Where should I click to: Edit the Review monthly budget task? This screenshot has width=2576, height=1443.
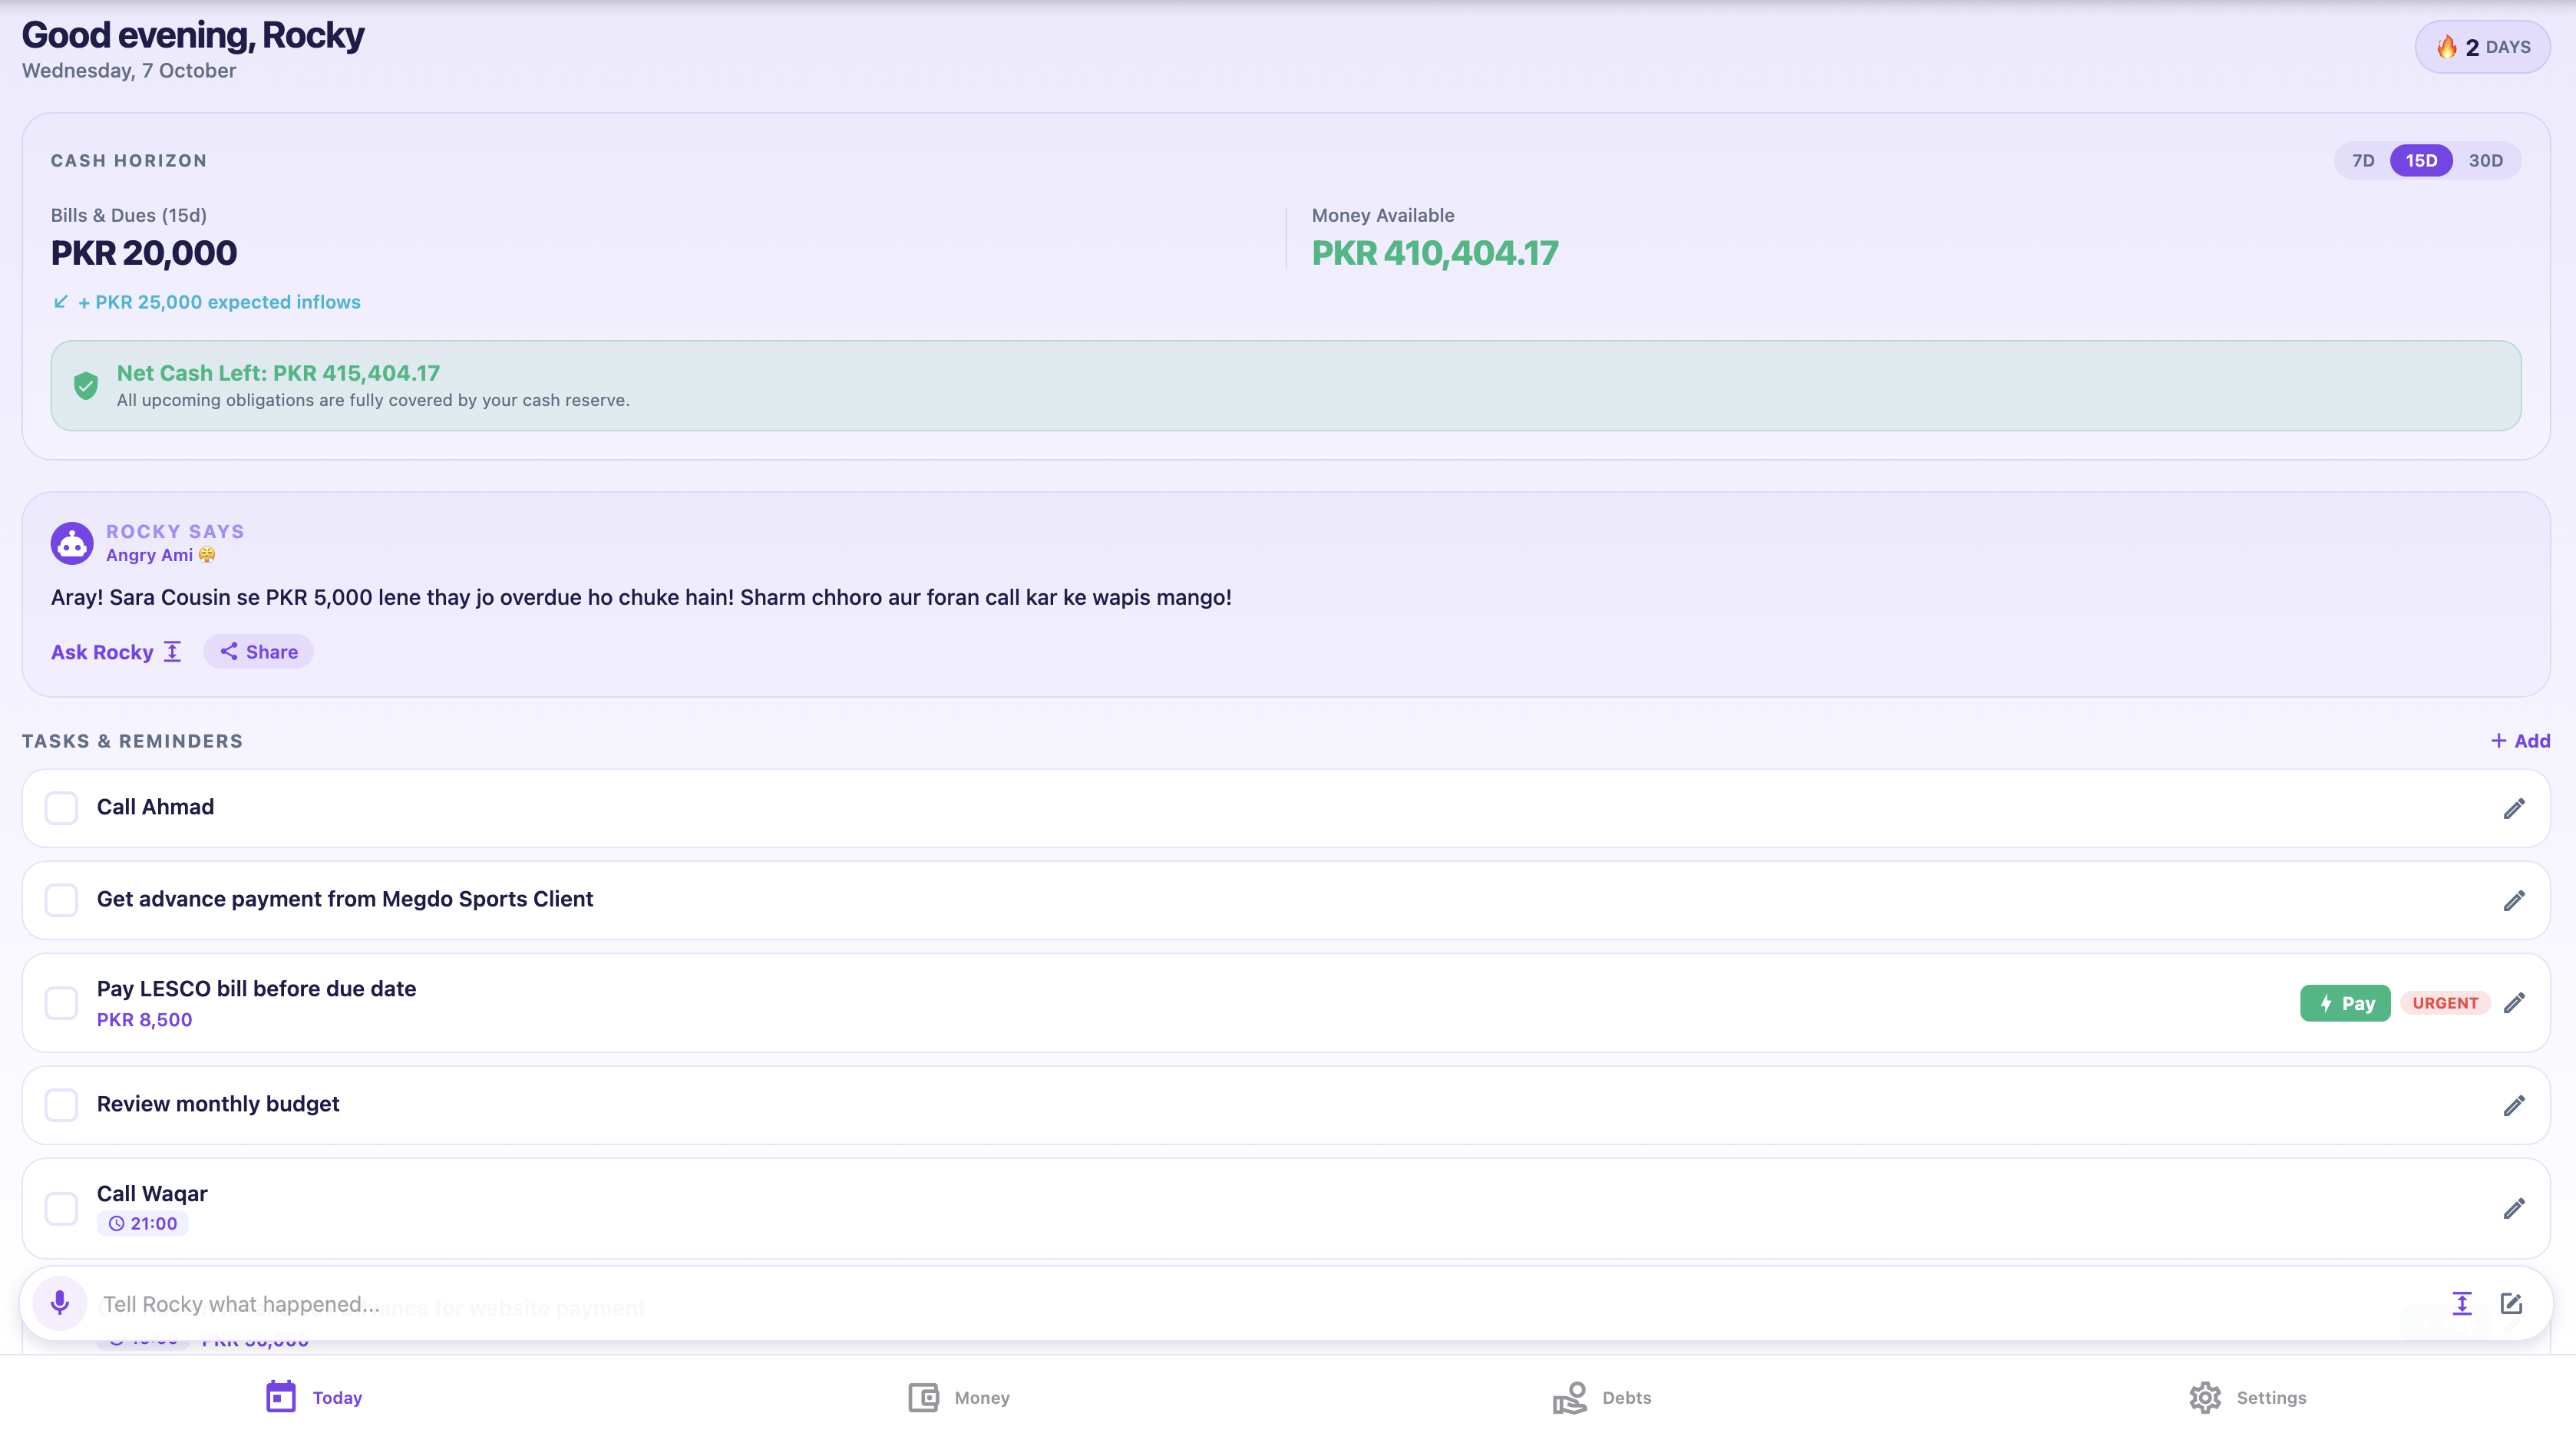(x=2514, y=1105)
